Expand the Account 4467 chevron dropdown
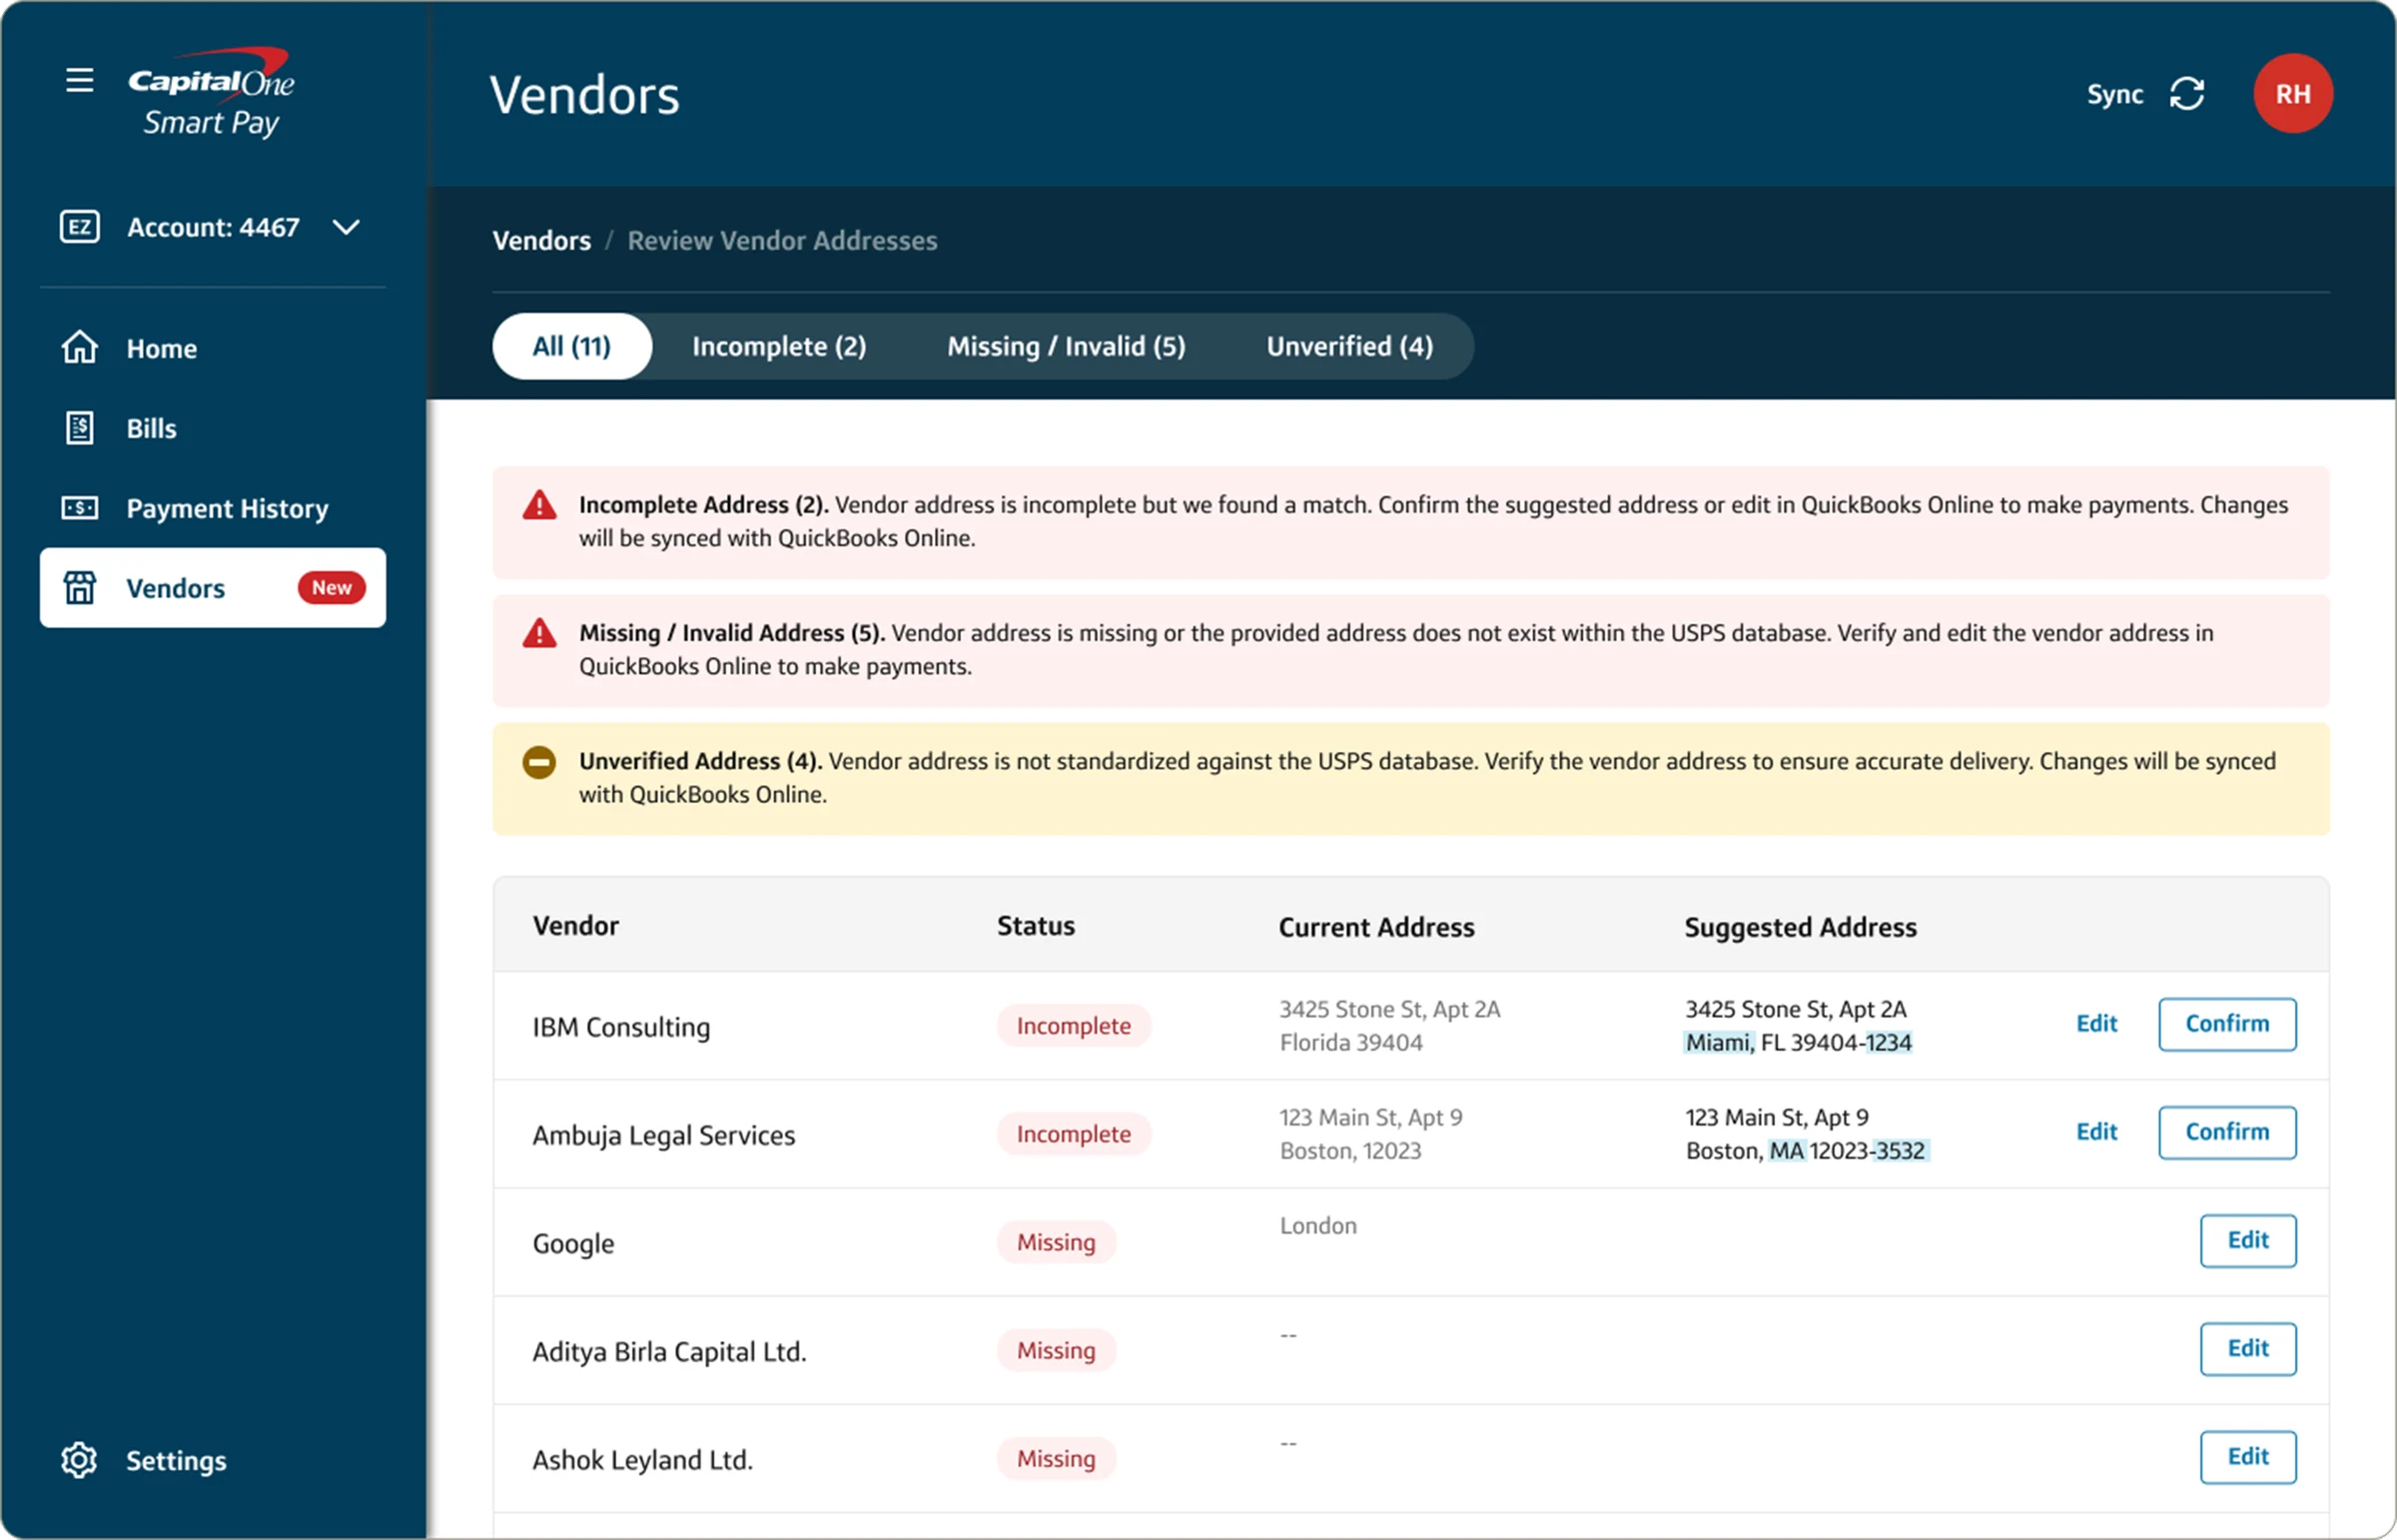 pos(346,227)
